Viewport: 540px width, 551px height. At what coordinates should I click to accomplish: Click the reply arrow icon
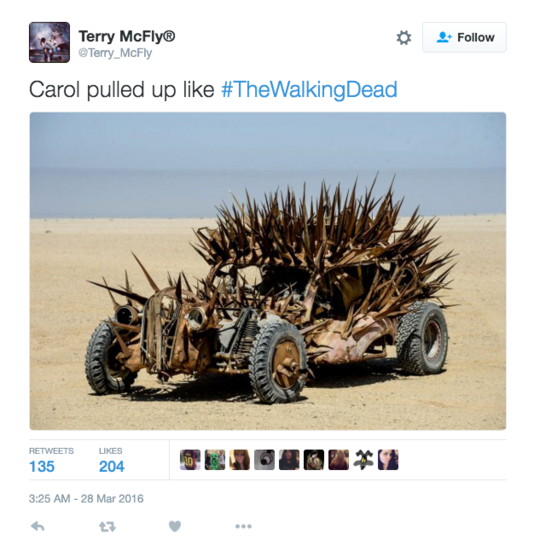click(x=38, y=526)
